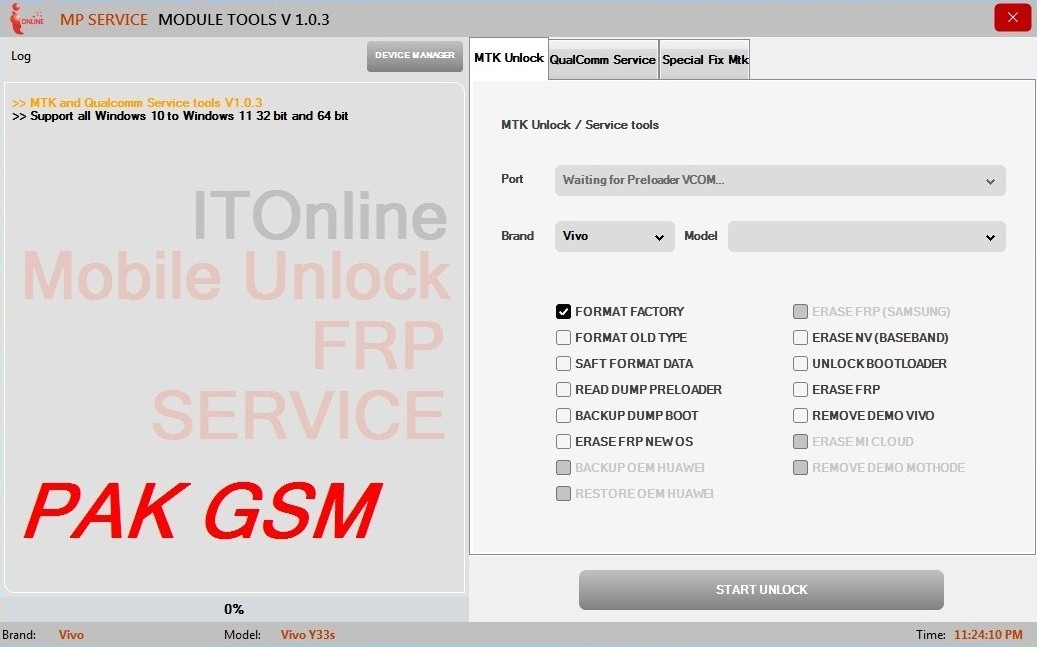The height and width of the screenshot is (647, 1037).
Task: Check the BACKUP DUMP BOOT box
Action: coord(563,415)
